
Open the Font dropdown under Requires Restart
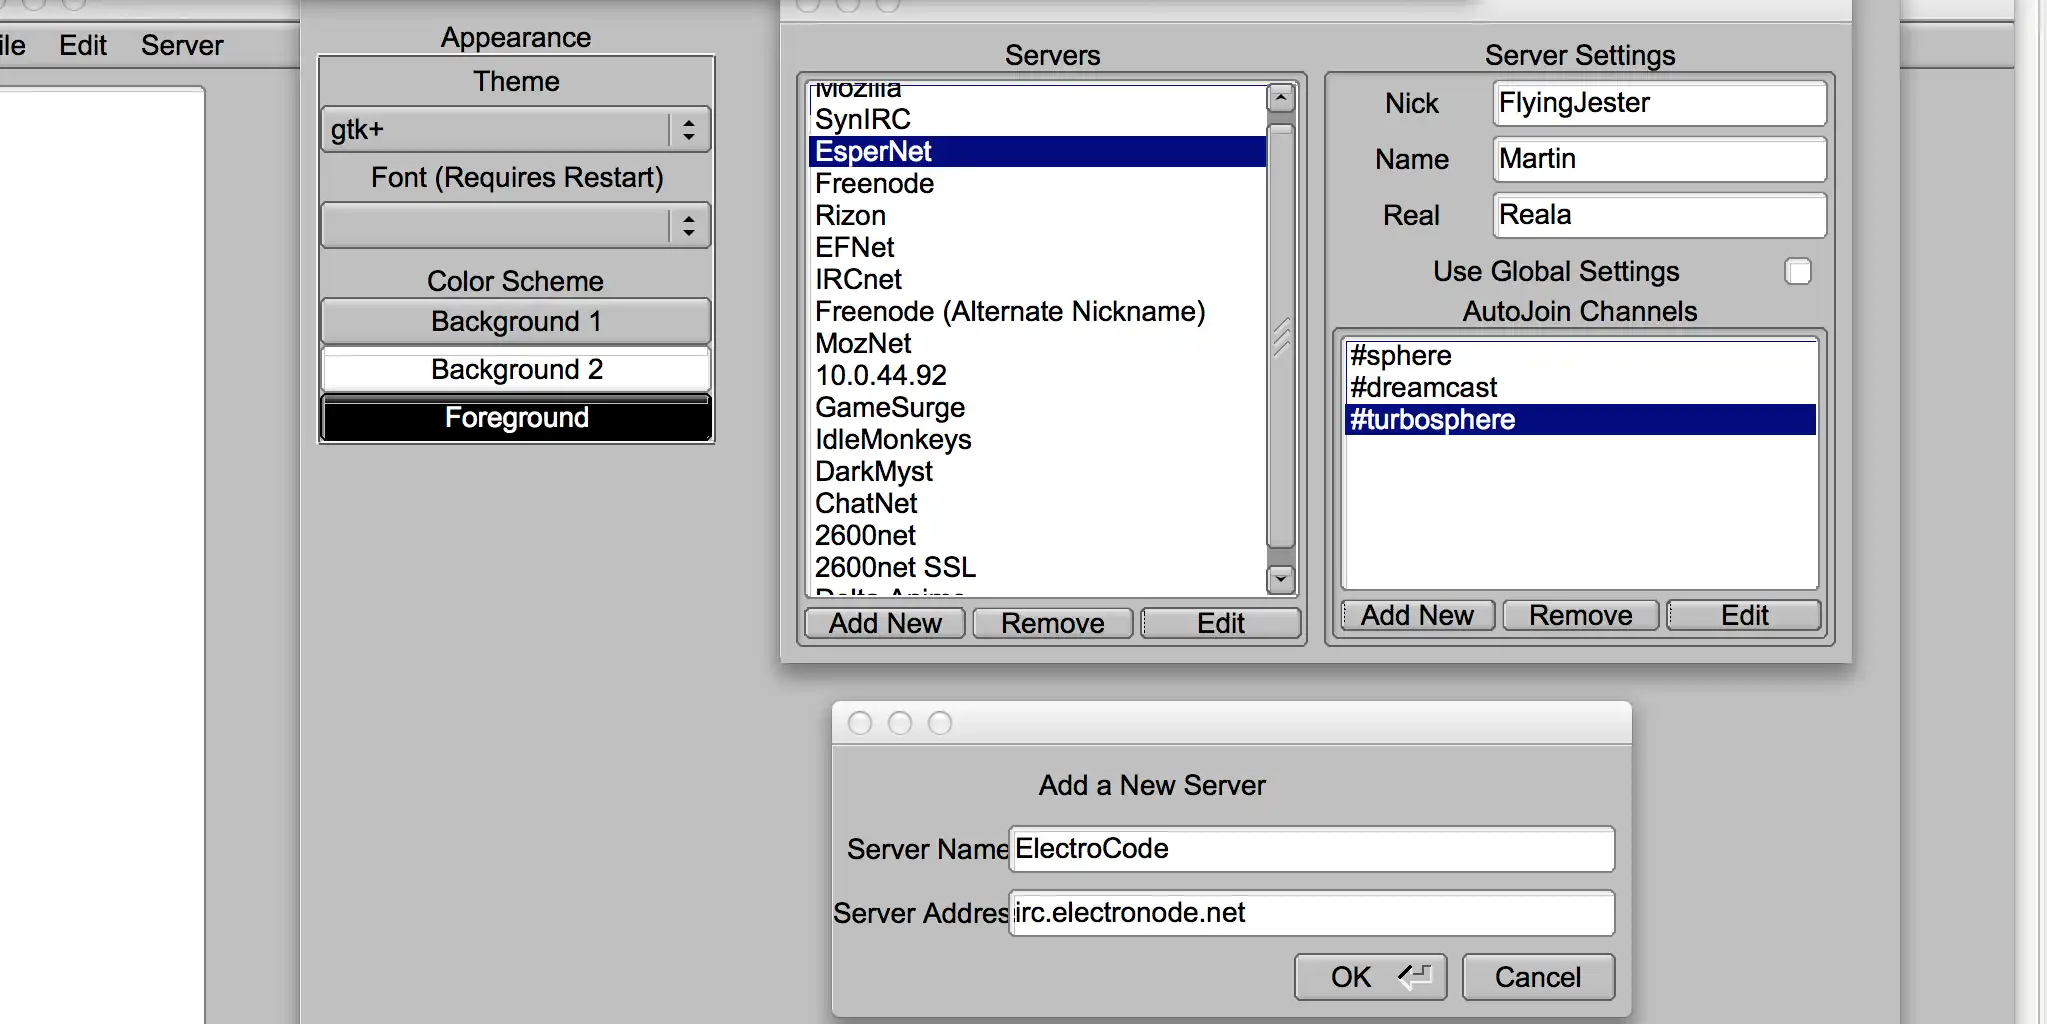[x=516, y=225]
